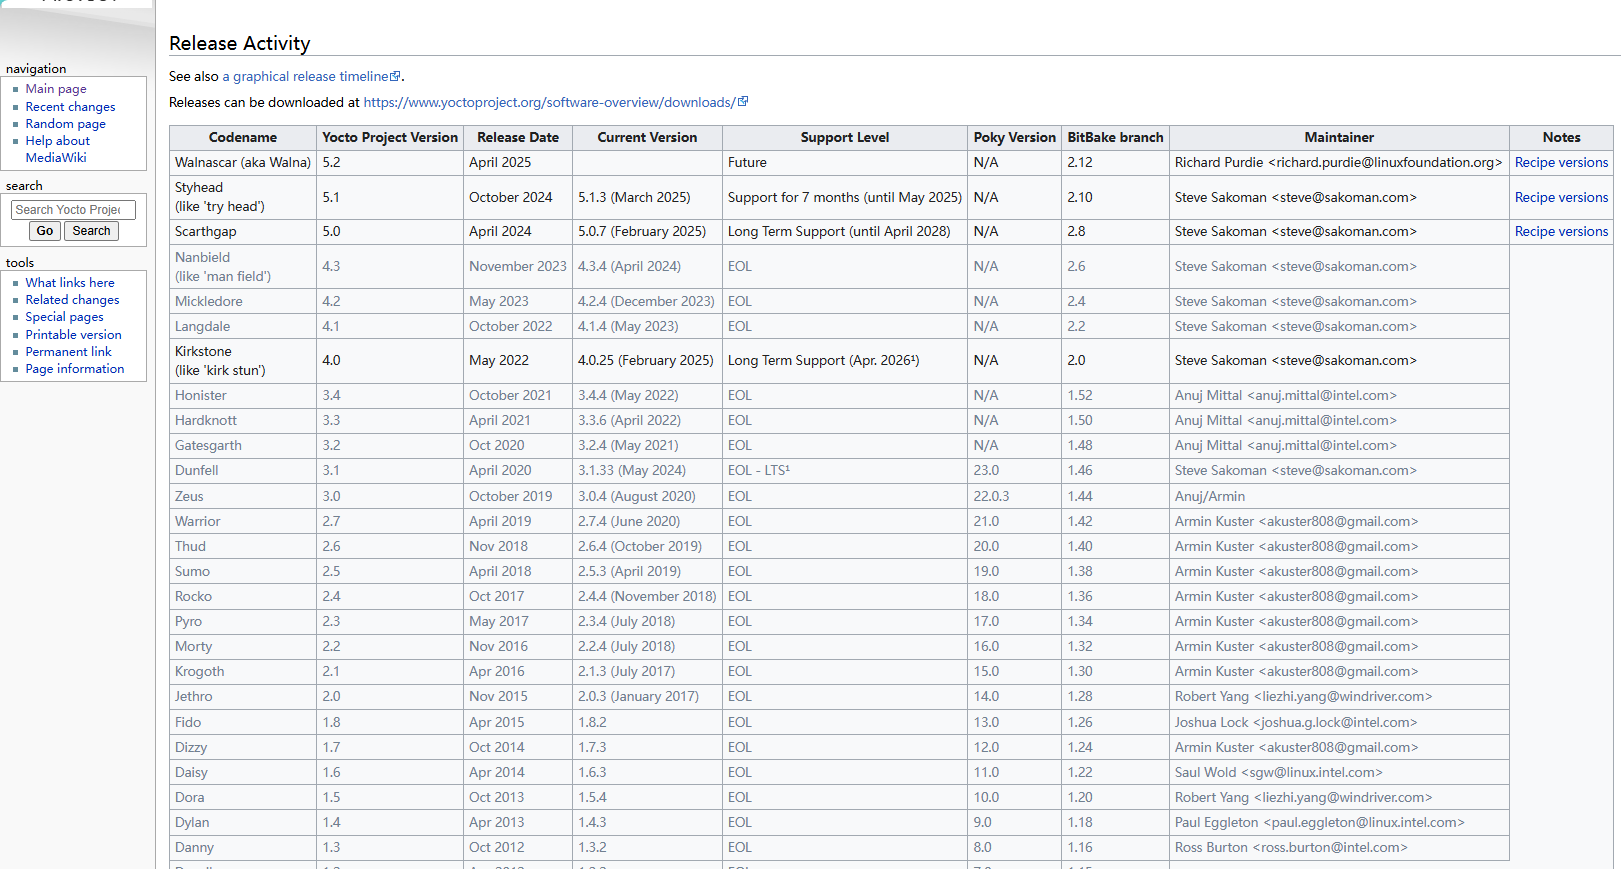
Task: Open Help about MediaWiki link
Action: [58, 149]
